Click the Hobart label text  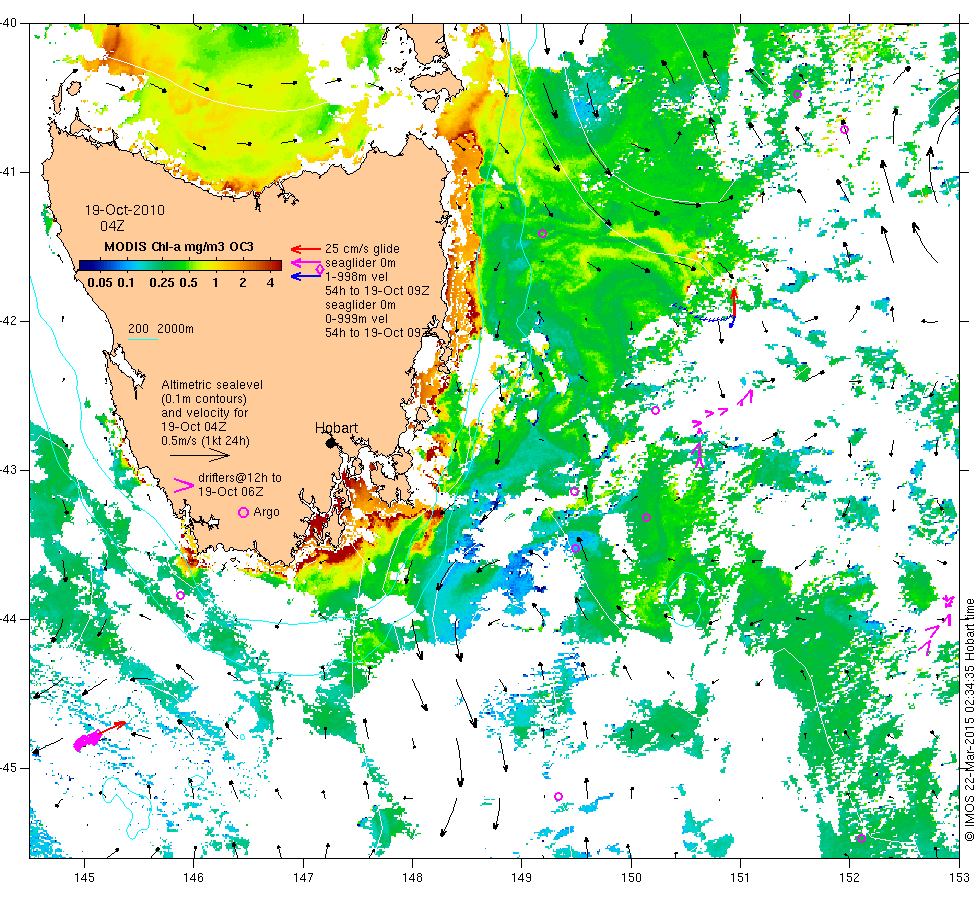tap(336, 428)
